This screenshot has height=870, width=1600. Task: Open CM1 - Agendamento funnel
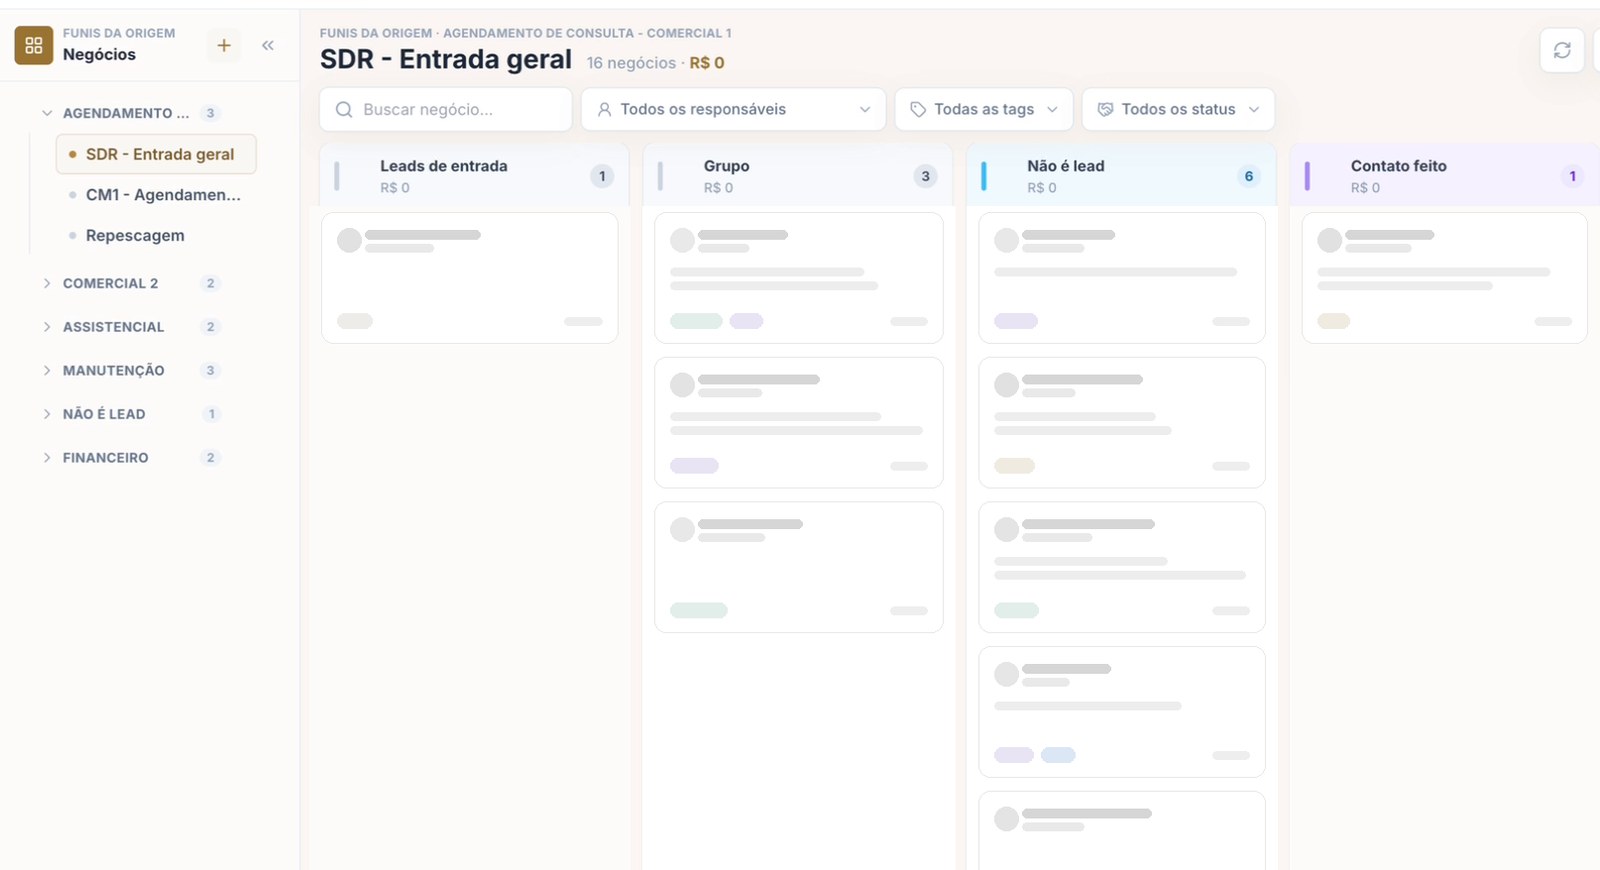(156, 195)
